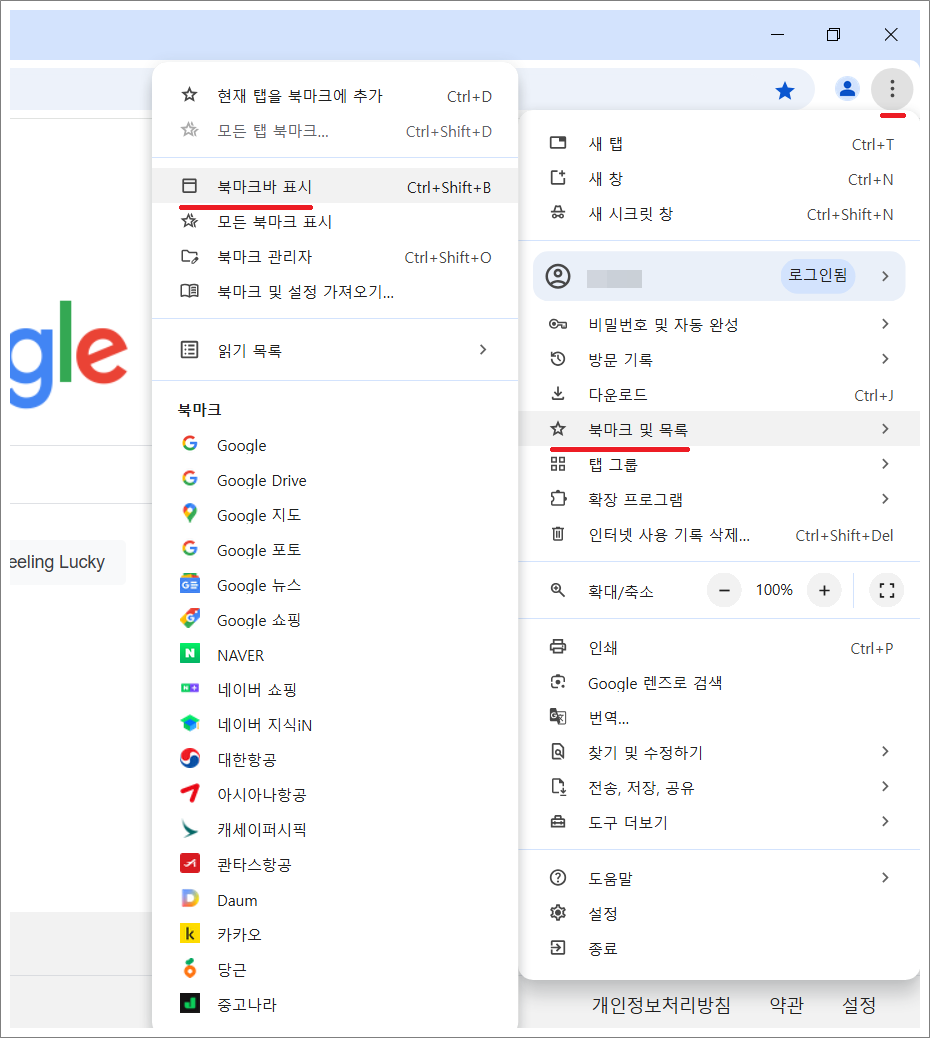Open the Google 지도 bookmark
930x1038 pixels.
(259, 515)
